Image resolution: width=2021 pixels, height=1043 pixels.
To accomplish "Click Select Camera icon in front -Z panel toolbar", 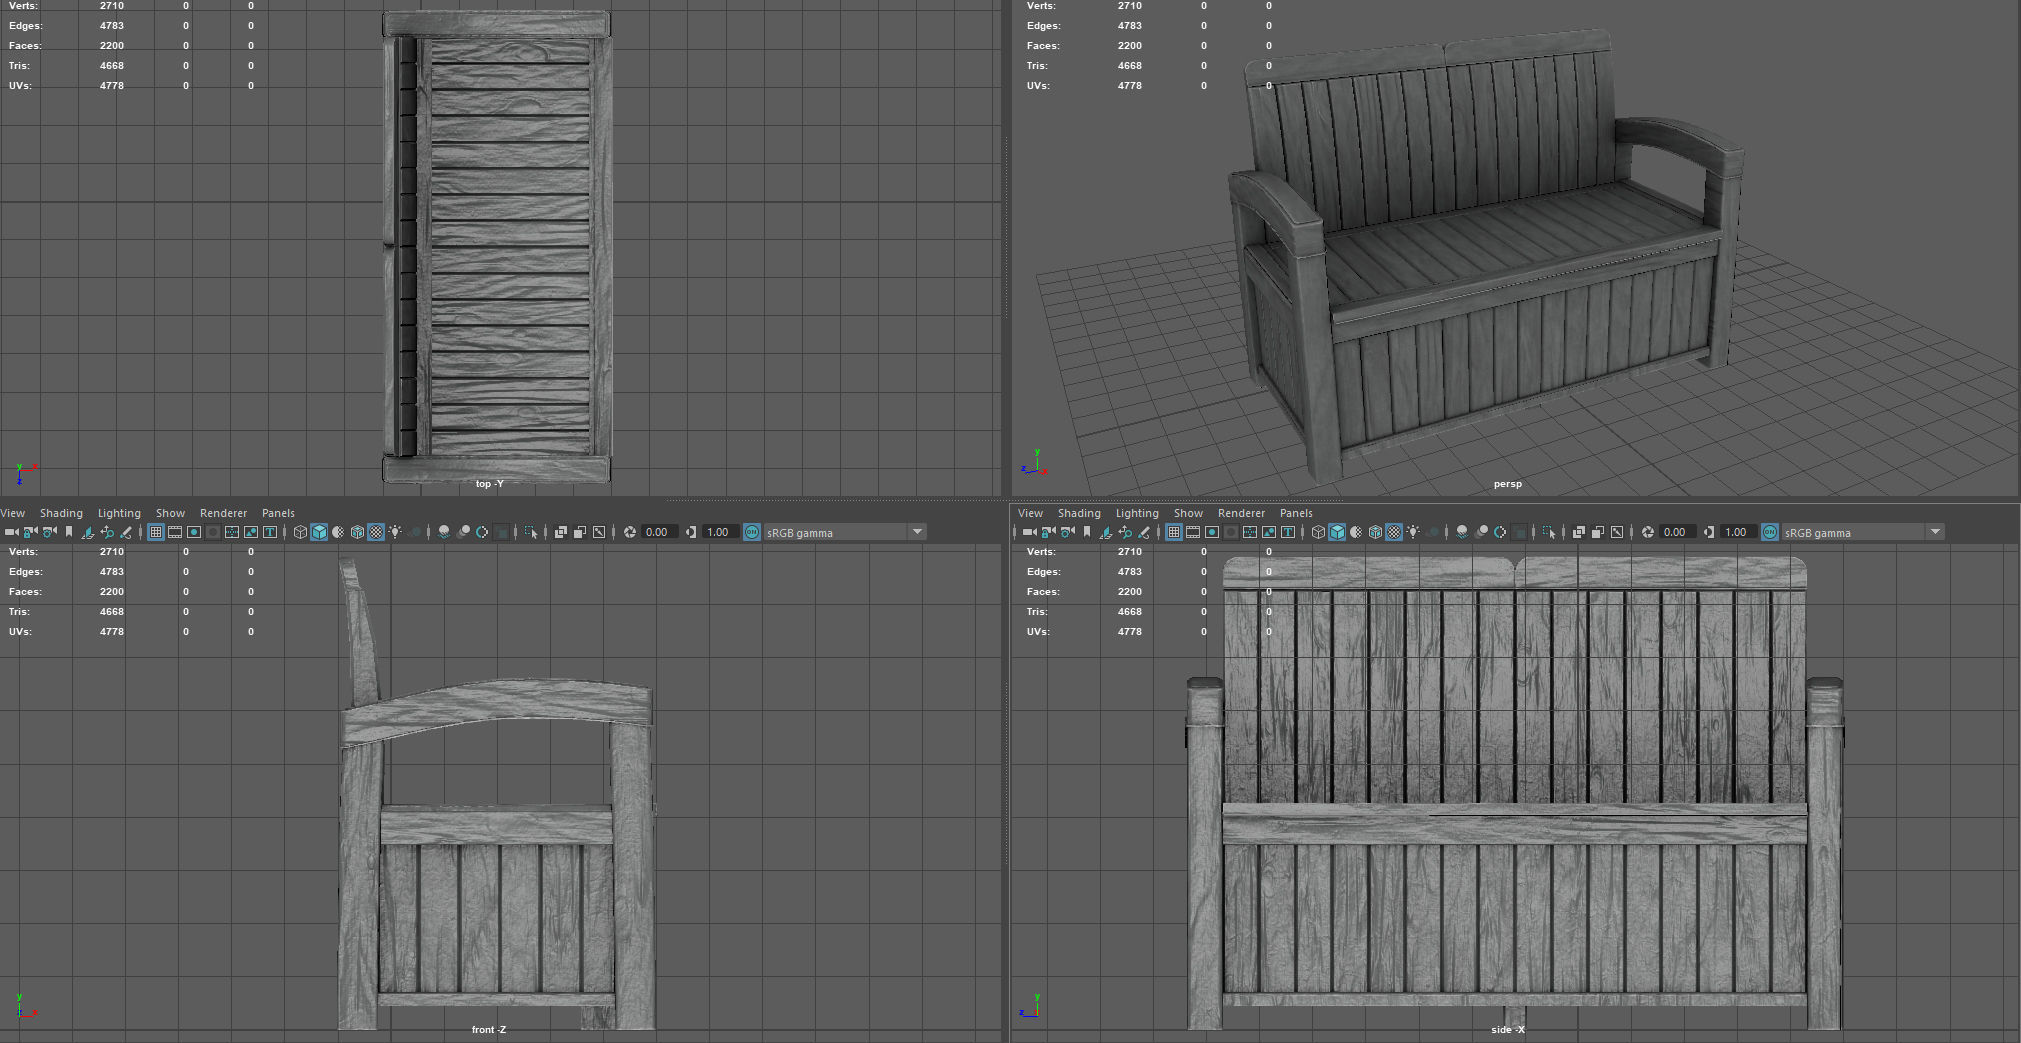I will 12,532.
